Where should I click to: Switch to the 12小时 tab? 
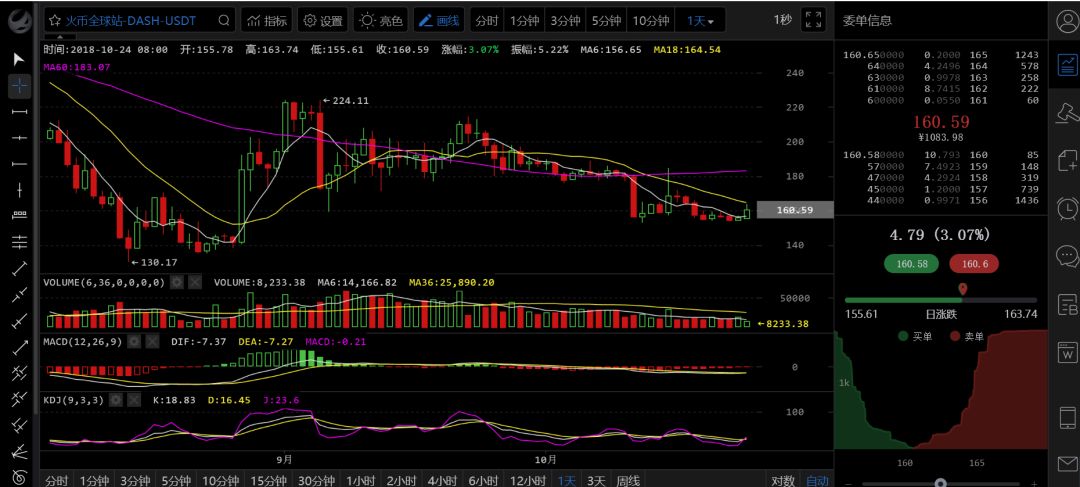[528, 480]
